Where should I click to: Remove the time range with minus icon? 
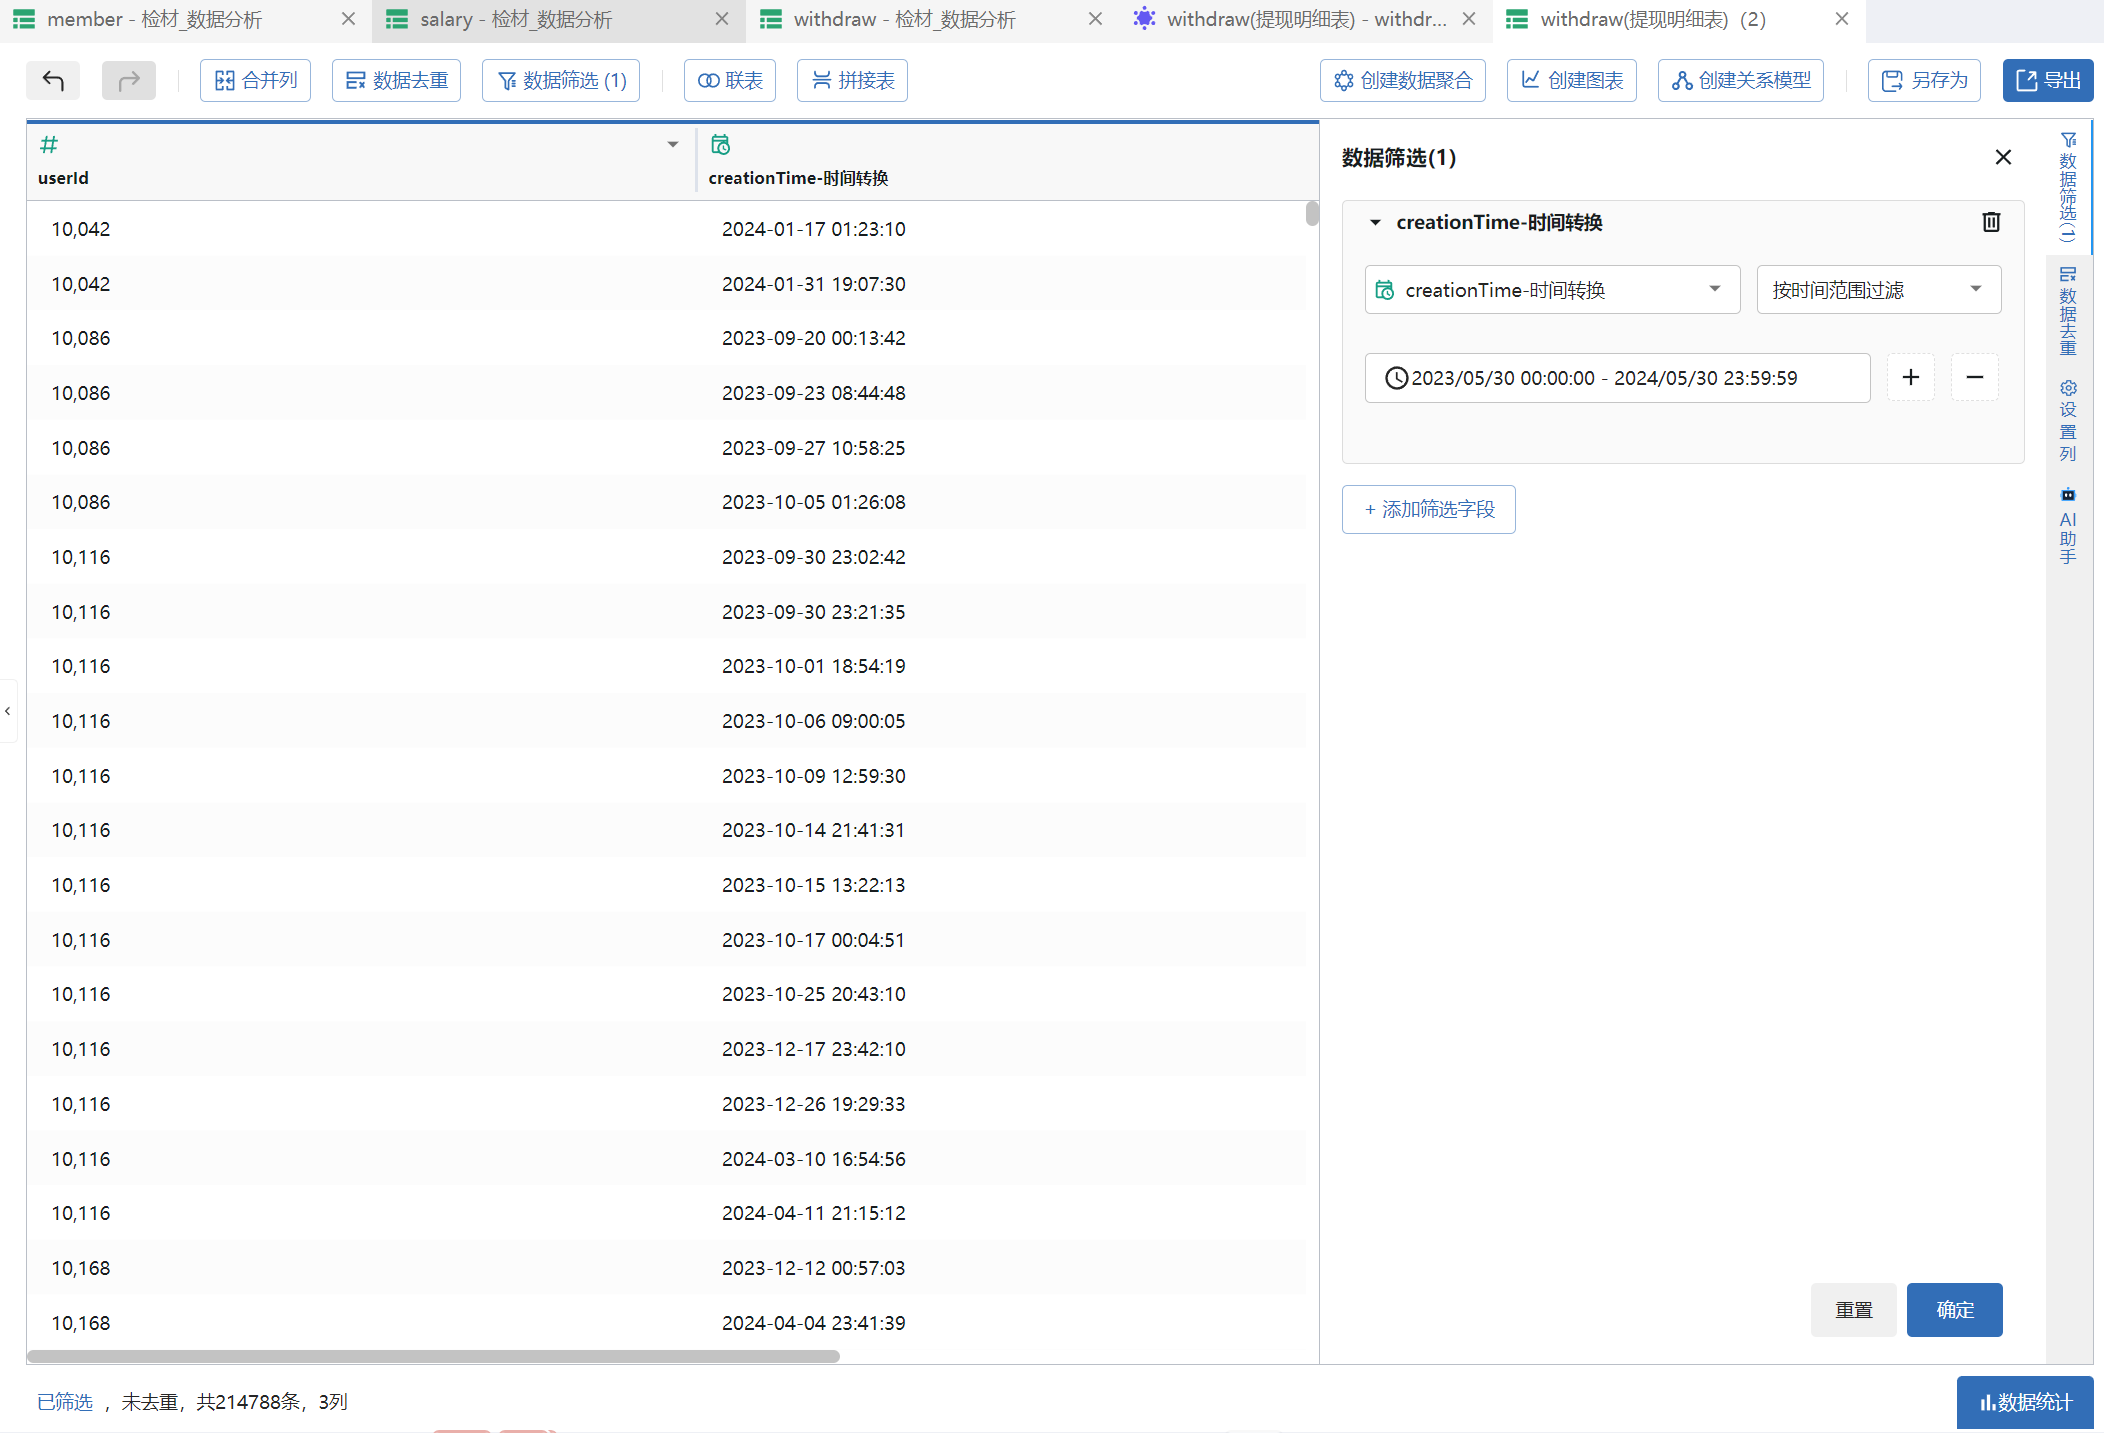coord(1974,377)
